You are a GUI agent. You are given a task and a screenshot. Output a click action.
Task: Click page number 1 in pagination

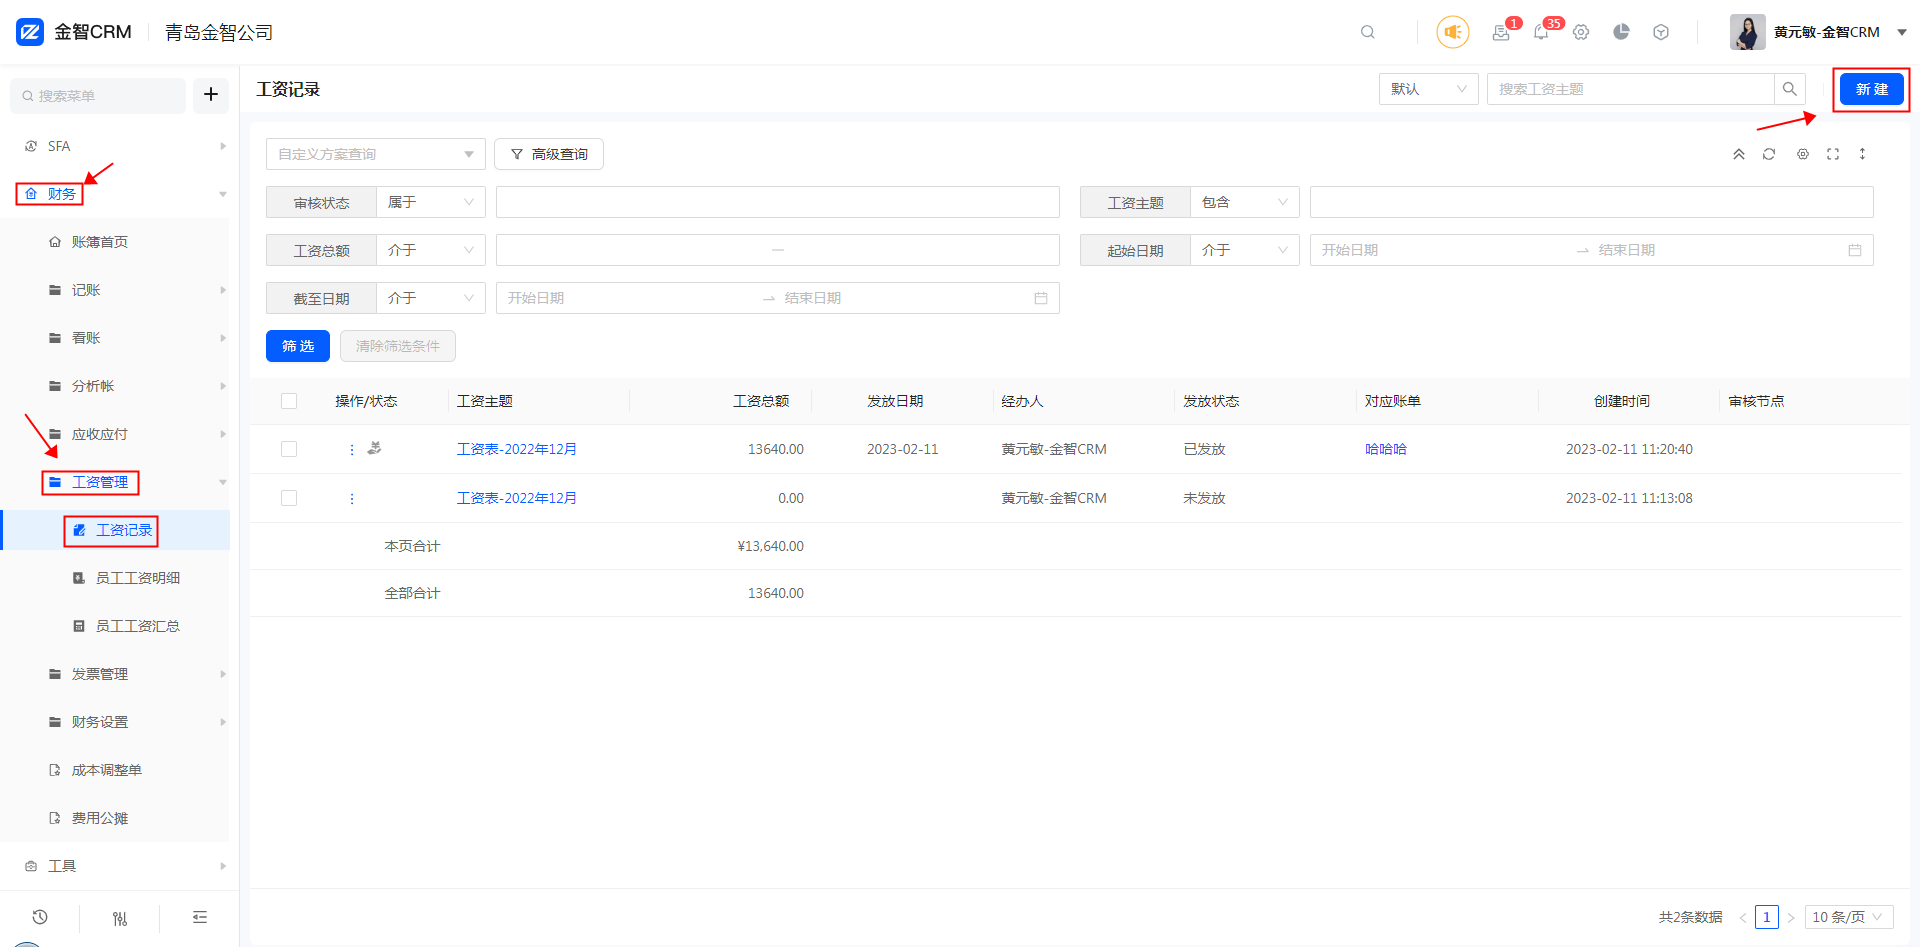coord(1767,917)
